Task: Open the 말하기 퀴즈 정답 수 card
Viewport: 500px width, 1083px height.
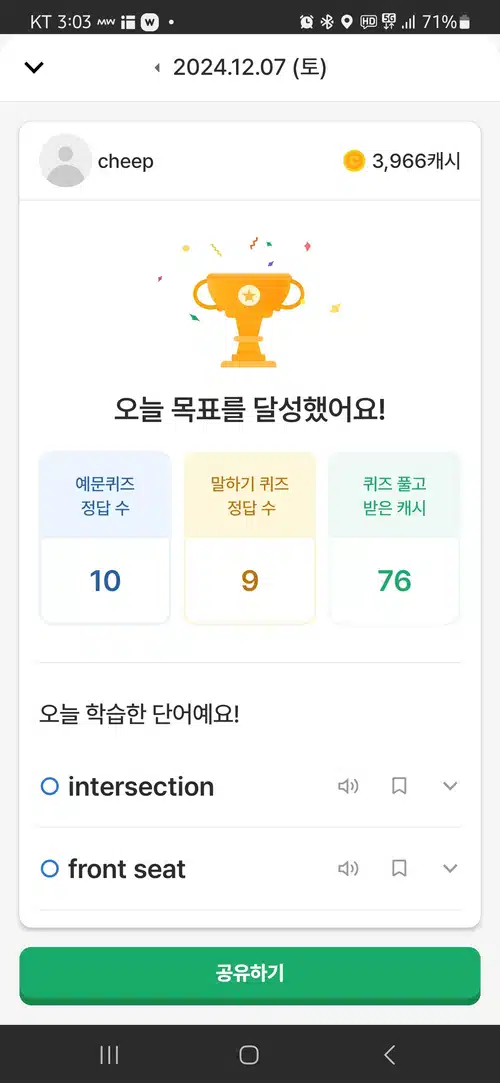Action: pos(250,538)
